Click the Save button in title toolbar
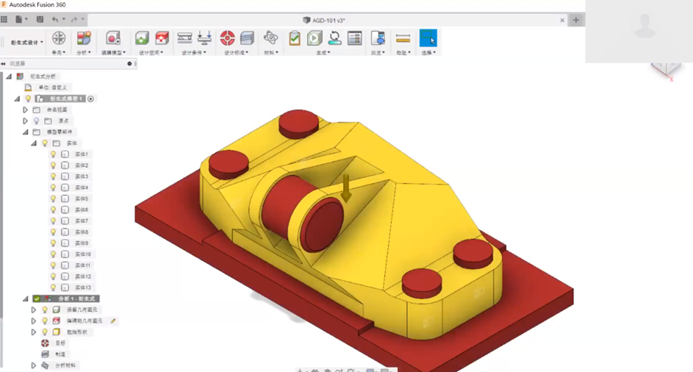The height and width of the screenshot is (372, 693). click(x=40, y=19)
